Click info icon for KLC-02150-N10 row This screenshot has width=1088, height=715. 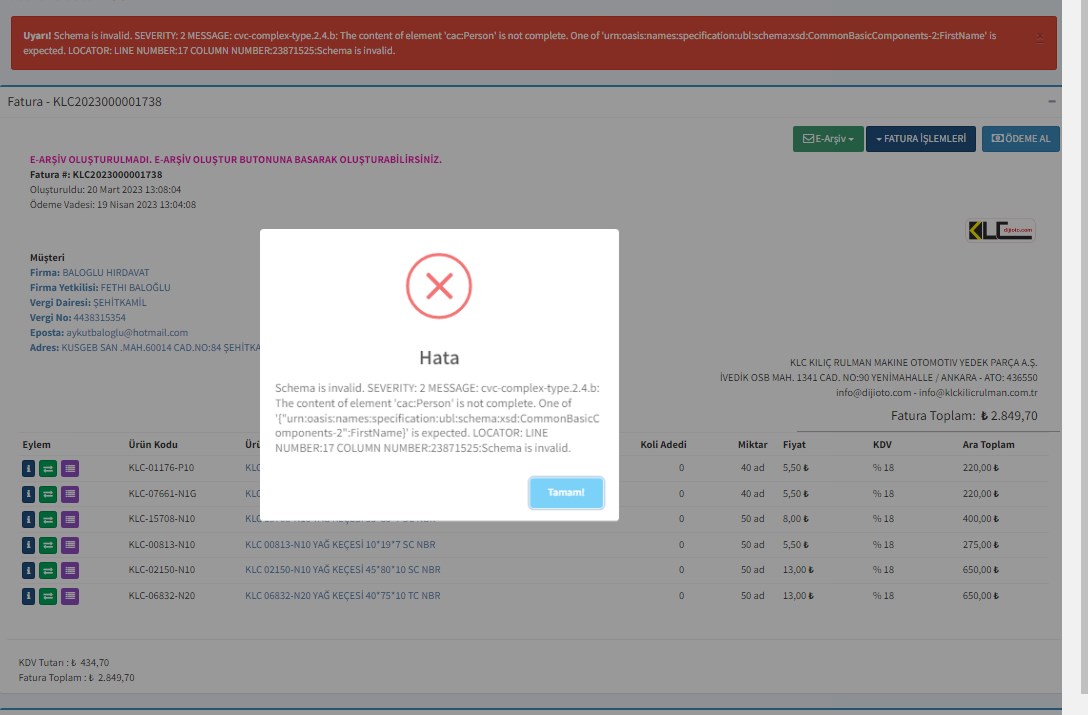tap(28, 570)
